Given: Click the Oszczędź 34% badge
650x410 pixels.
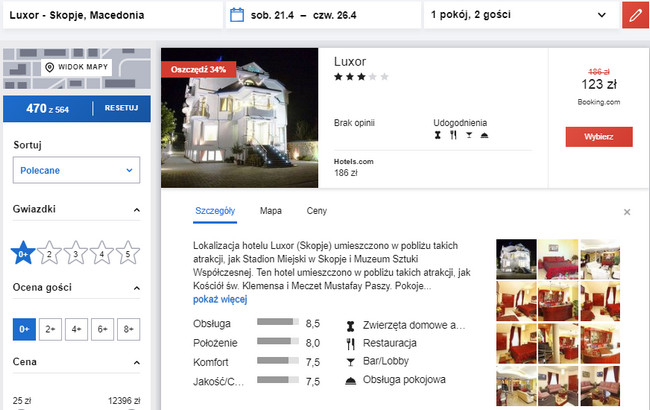Looking at the screenshot, I should 199,70.
